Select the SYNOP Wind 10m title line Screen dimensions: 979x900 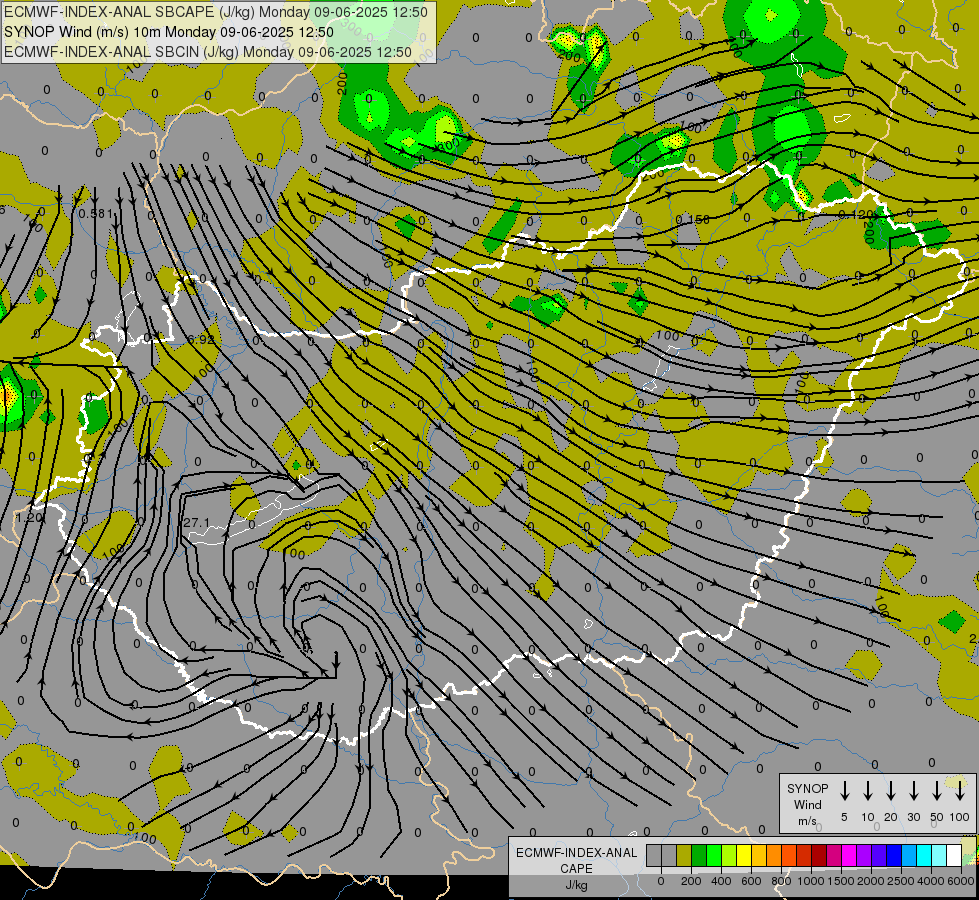click(x=169, y=32)
